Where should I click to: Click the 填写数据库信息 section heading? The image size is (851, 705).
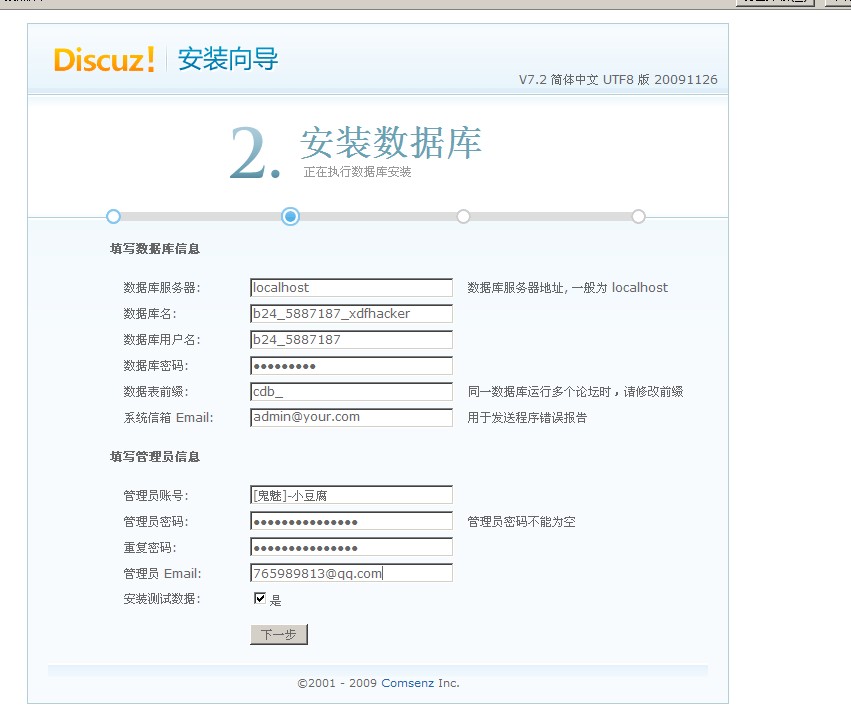[x=155, y=249]
